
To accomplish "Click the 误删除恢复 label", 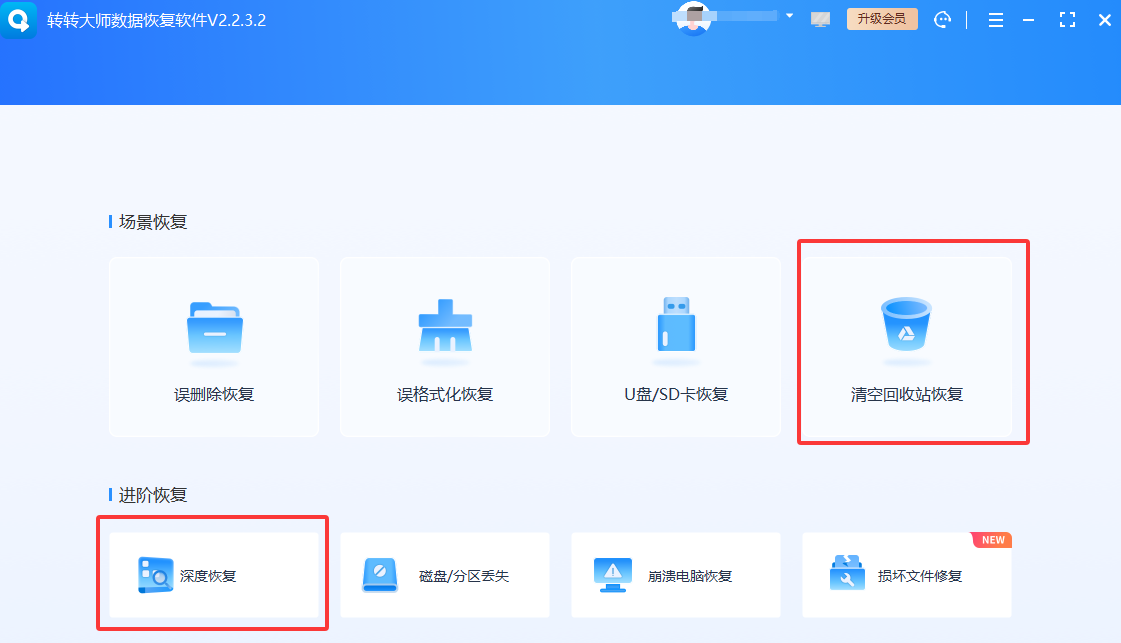I will click(x=214, y=394).
